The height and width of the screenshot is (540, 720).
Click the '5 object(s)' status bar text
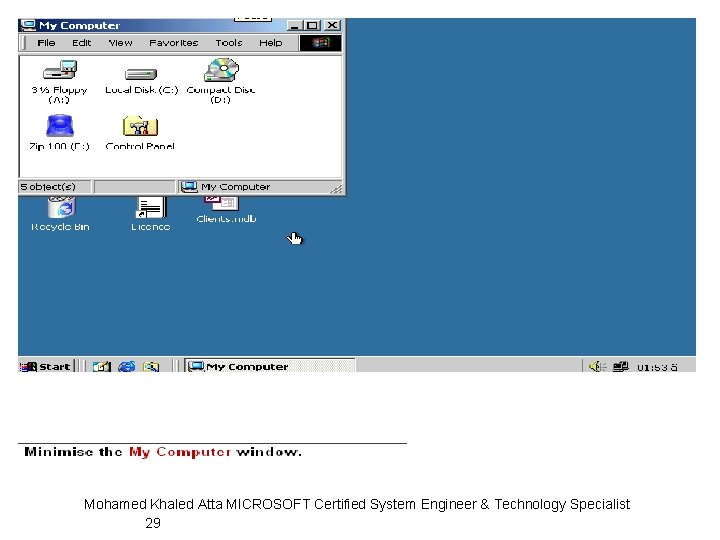pyautogui.click(x=48, y=187)
